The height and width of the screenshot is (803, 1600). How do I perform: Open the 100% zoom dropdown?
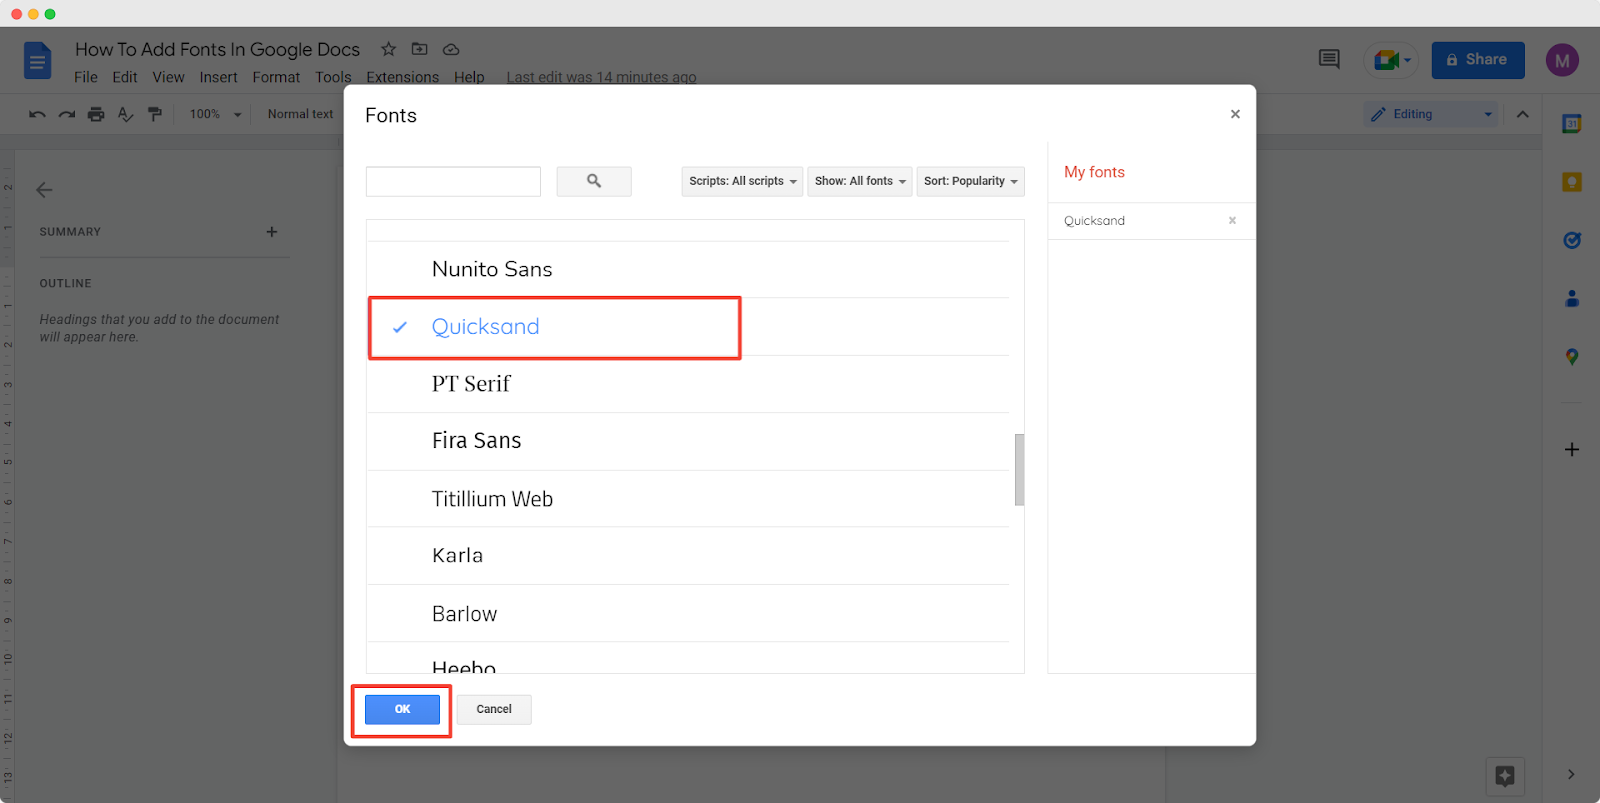[x=216, y=114]
